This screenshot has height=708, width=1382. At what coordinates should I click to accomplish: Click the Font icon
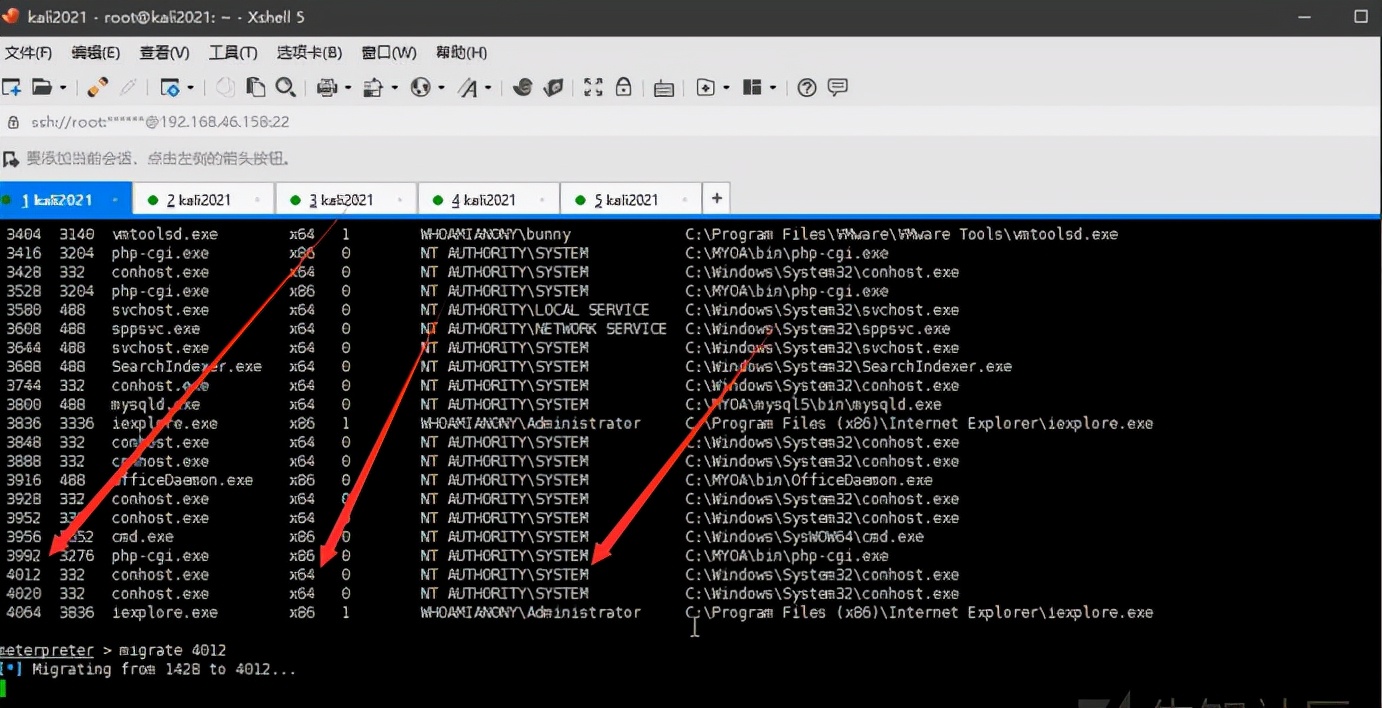(x=468, y=88)
